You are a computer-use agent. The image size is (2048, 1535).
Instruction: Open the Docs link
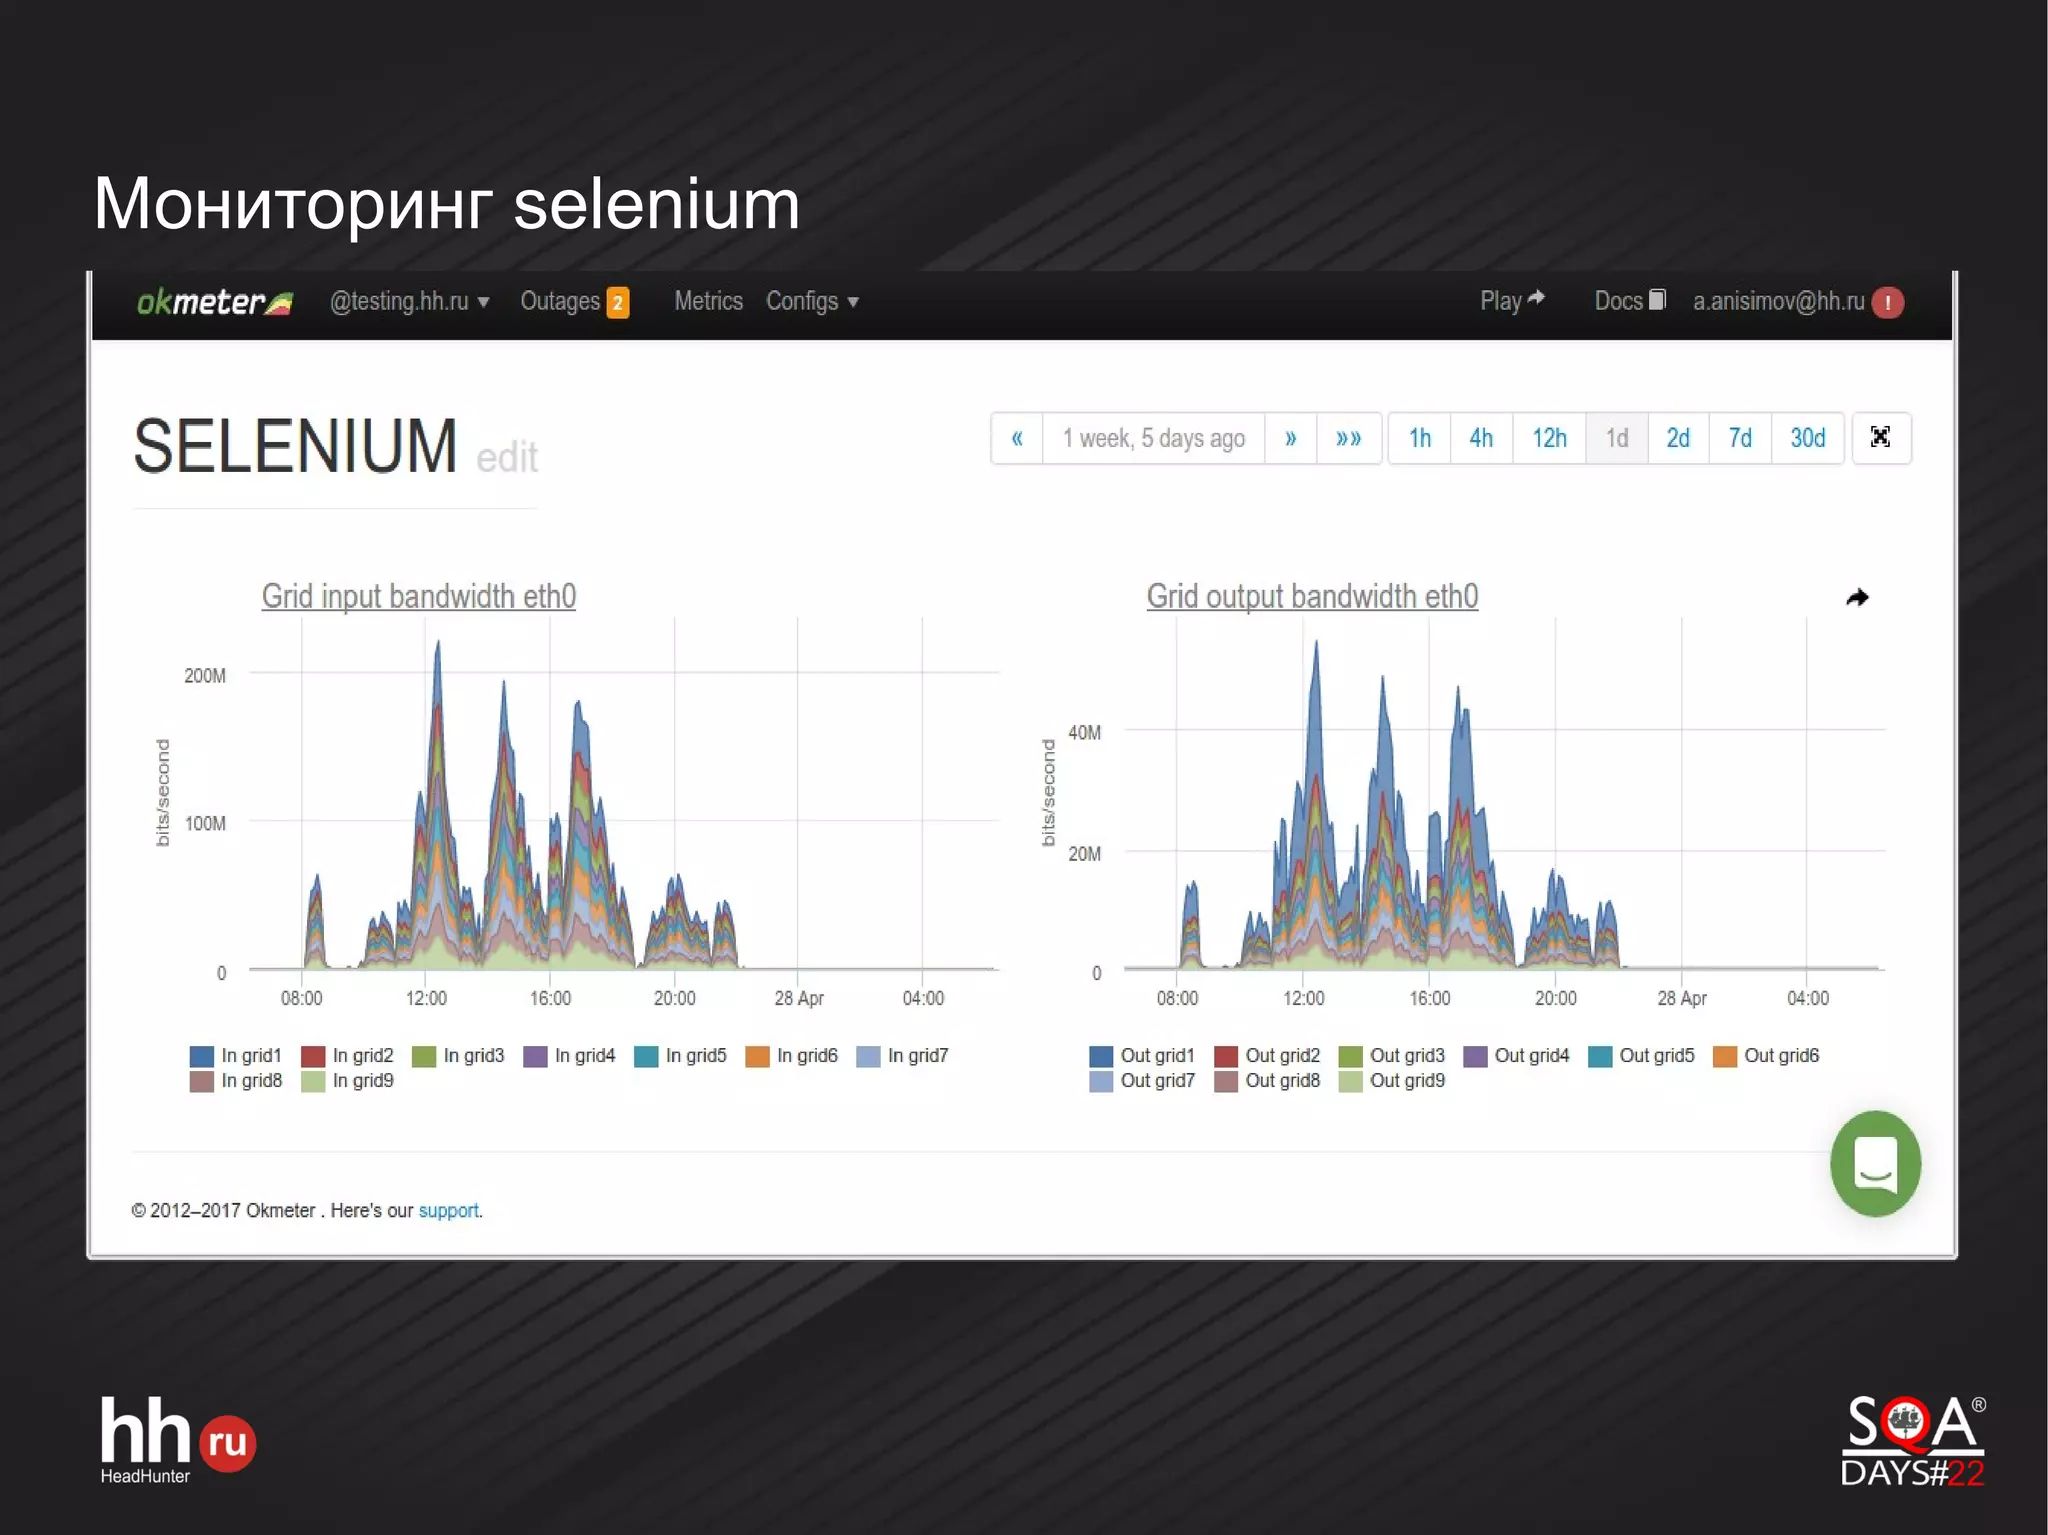[1629, 301]
